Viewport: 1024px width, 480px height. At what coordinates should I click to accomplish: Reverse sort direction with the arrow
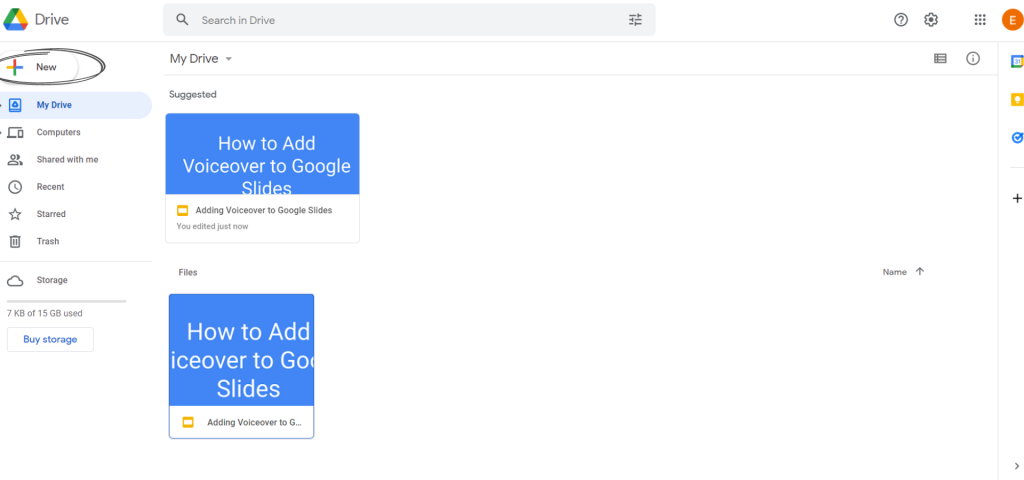pyautogui.click(x=920, y=272)
